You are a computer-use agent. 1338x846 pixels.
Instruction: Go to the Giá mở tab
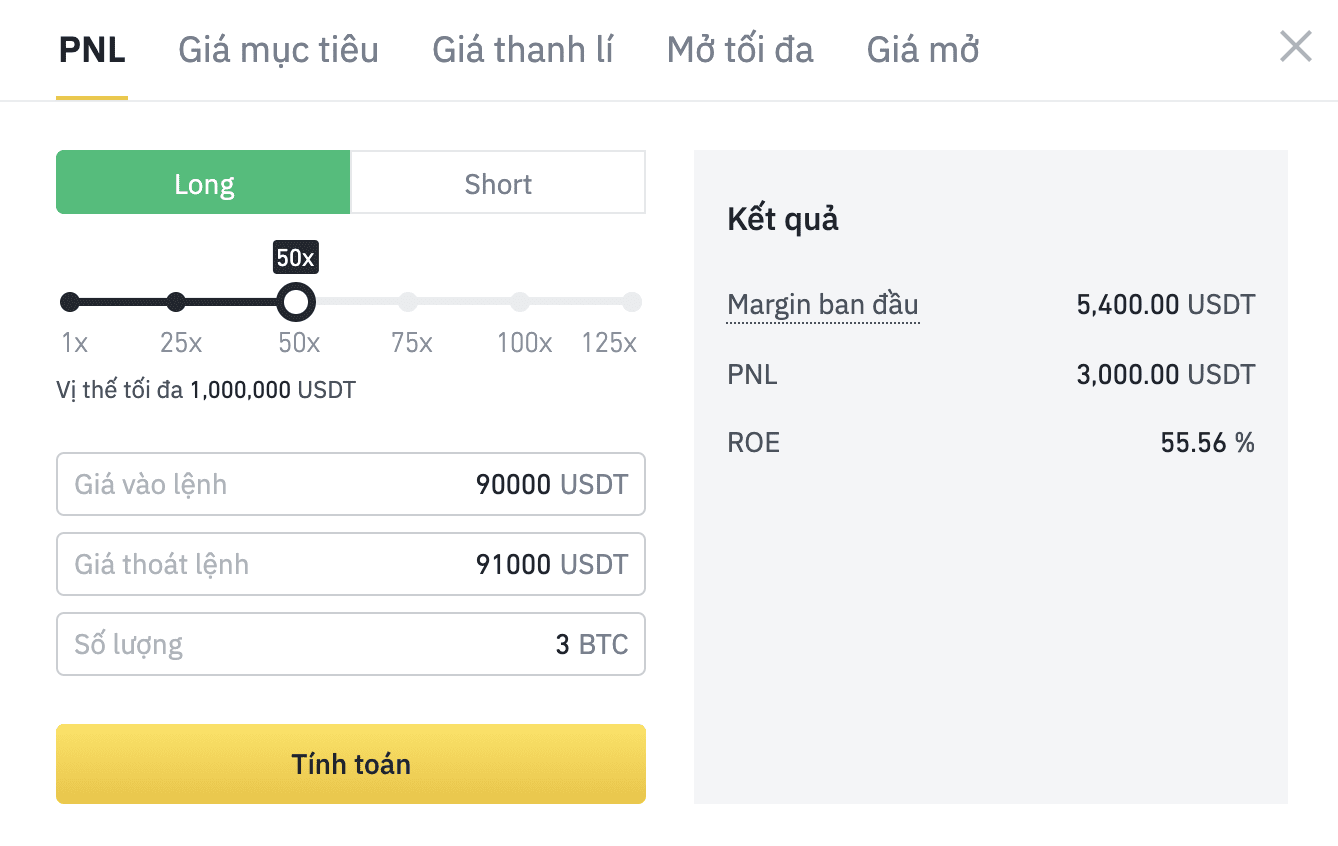click(x=922, y=49)
